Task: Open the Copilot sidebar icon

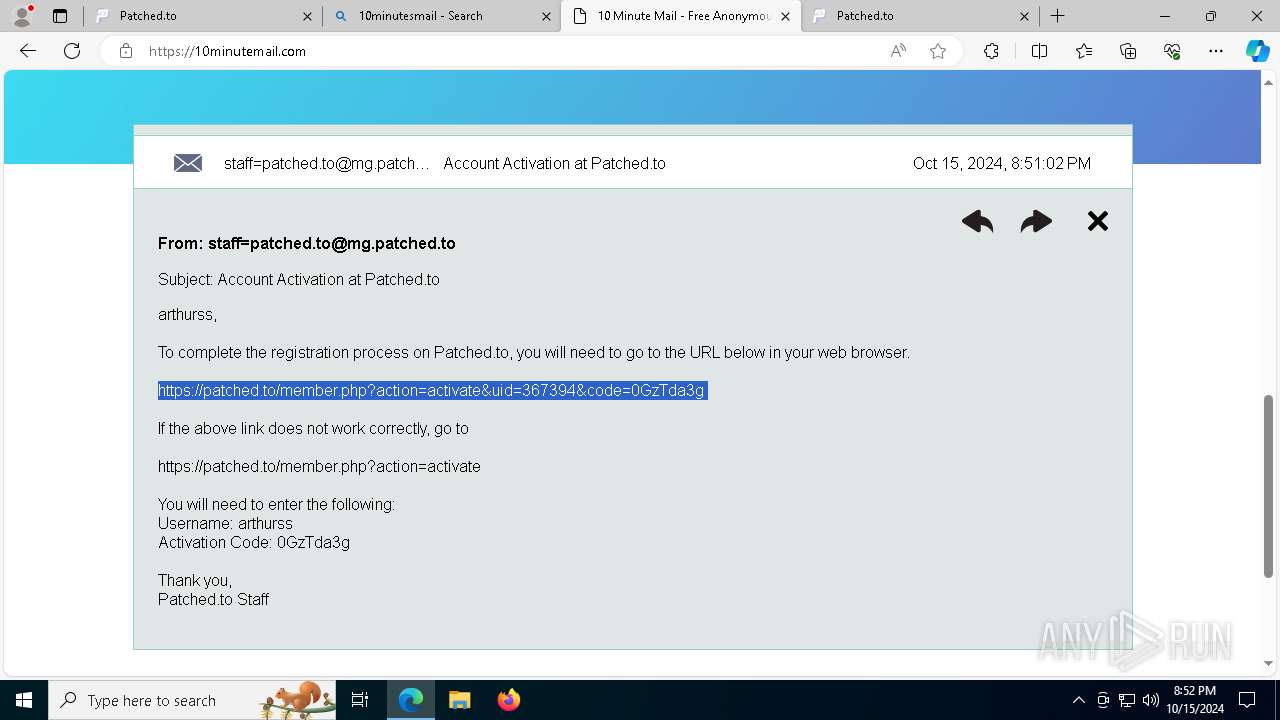Action: click(x=1257, y=51)
